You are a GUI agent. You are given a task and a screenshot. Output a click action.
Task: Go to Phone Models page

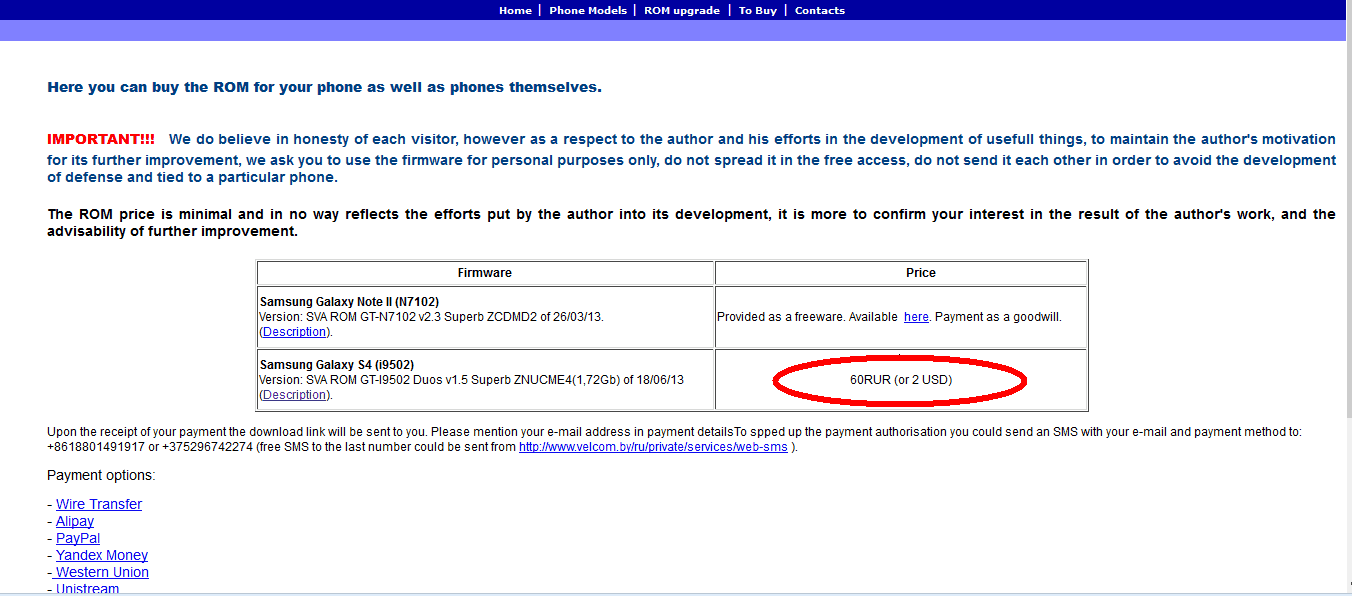pos(588,11)
